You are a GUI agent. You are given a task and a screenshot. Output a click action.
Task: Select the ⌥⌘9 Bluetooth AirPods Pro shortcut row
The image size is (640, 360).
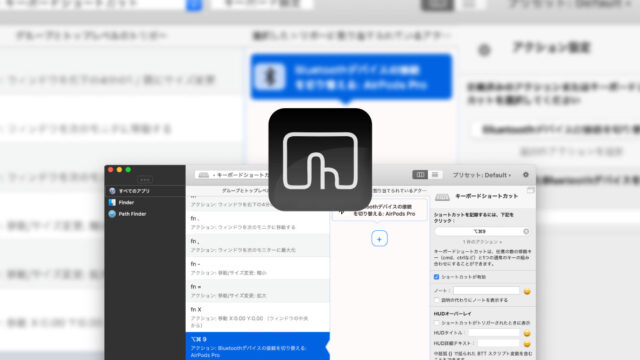click(258, 346)
